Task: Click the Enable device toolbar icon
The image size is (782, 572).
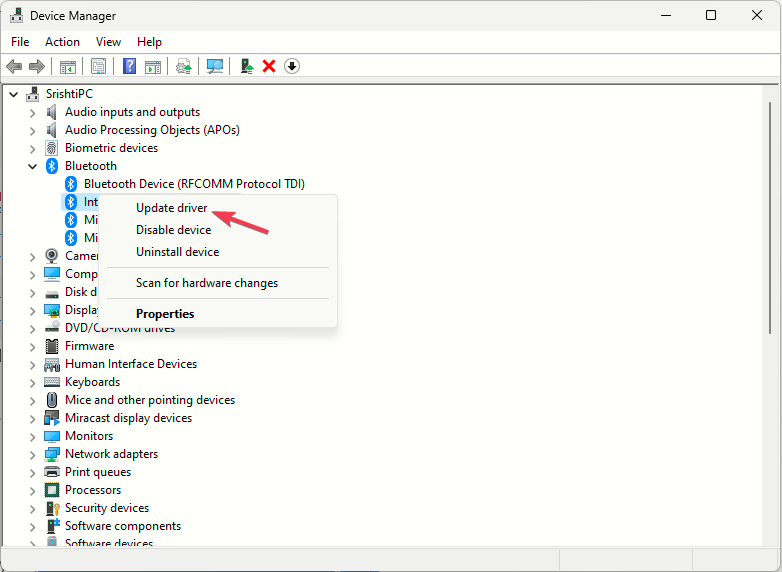Action: coord(246,66)
